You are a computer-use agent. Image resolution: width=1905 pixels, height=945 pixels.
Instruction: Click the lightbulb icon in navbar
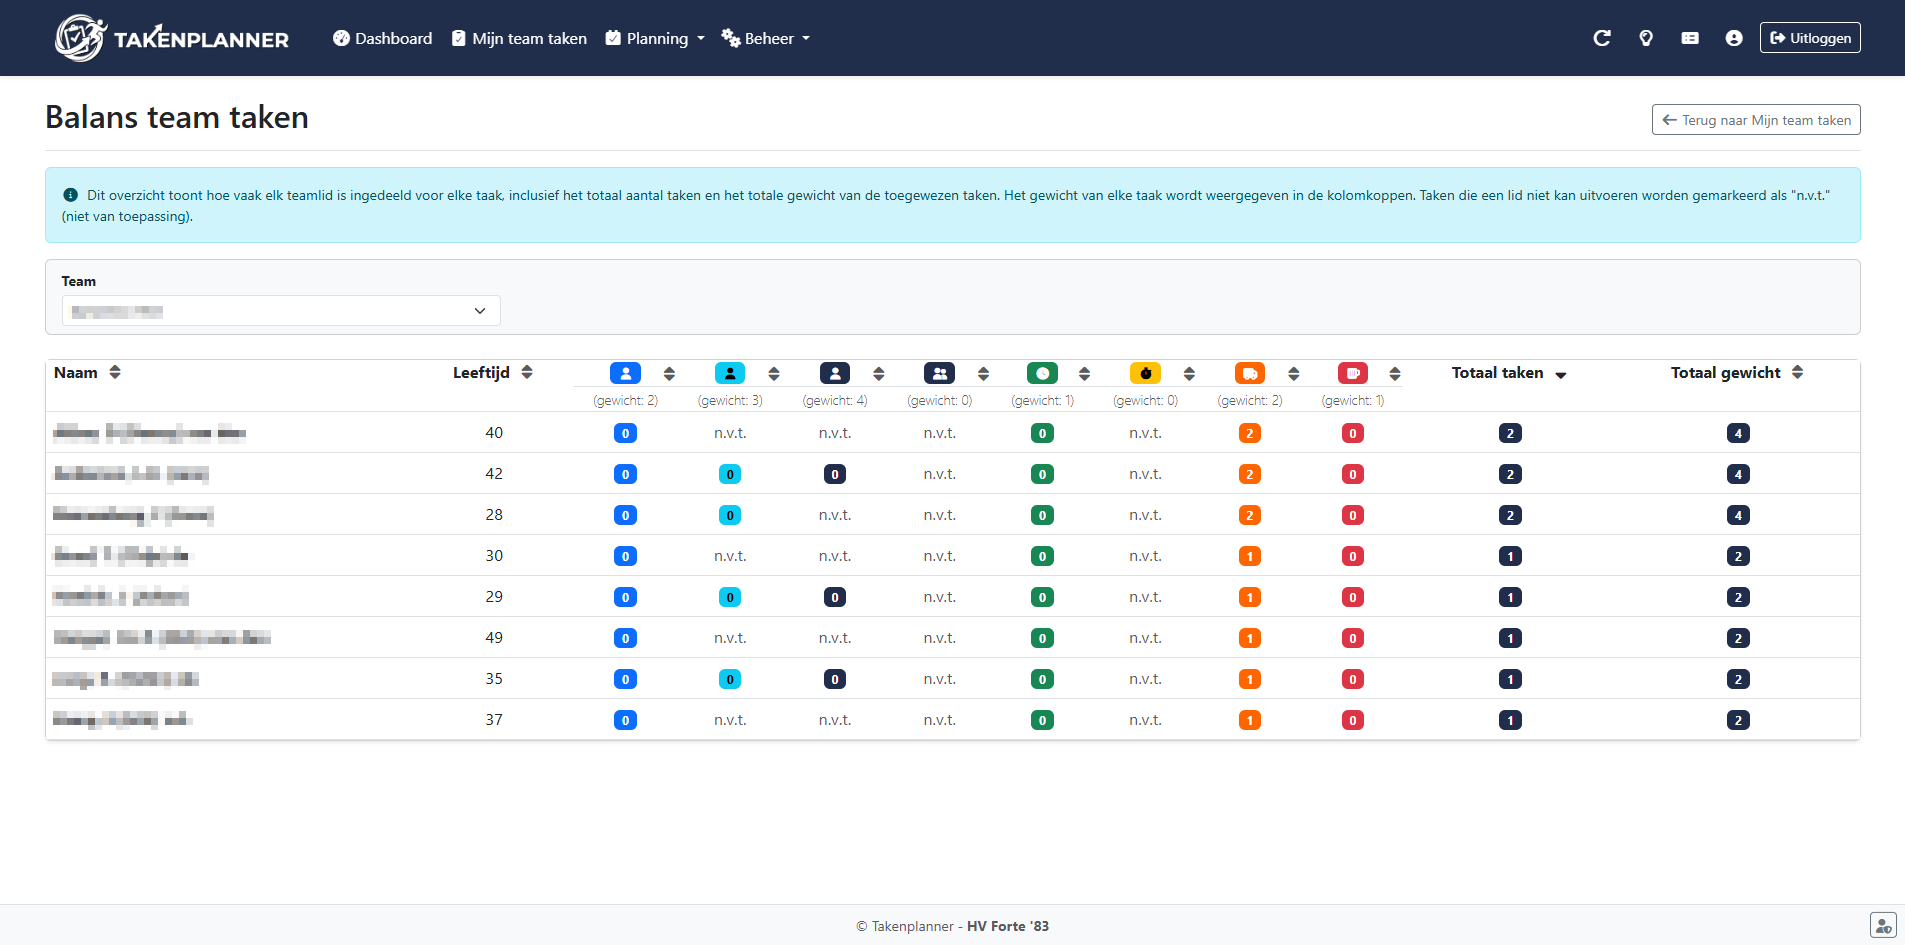coord(1645,38)
